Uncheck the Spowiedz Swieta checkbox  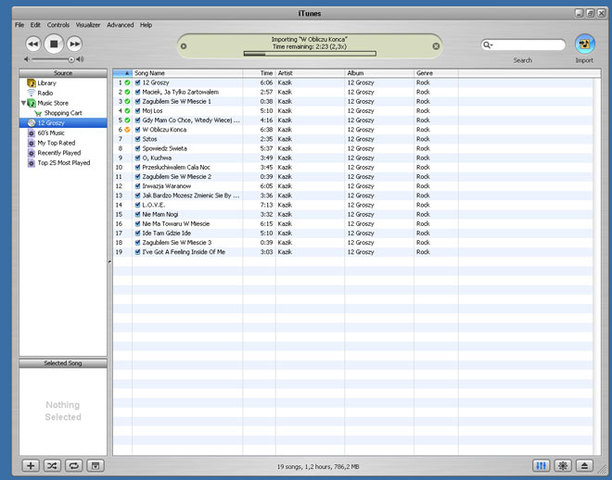[x=137, y=148]
